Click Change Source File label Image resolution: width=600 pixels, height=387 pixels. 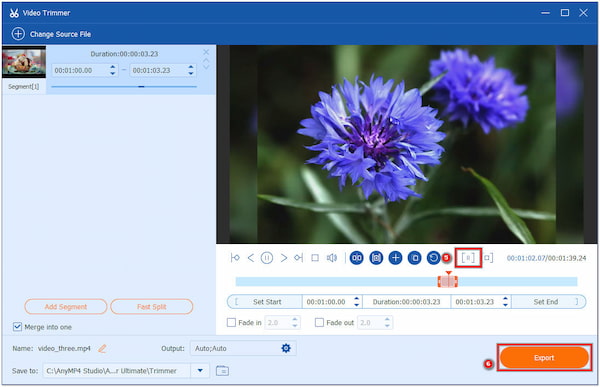(60, 34)
